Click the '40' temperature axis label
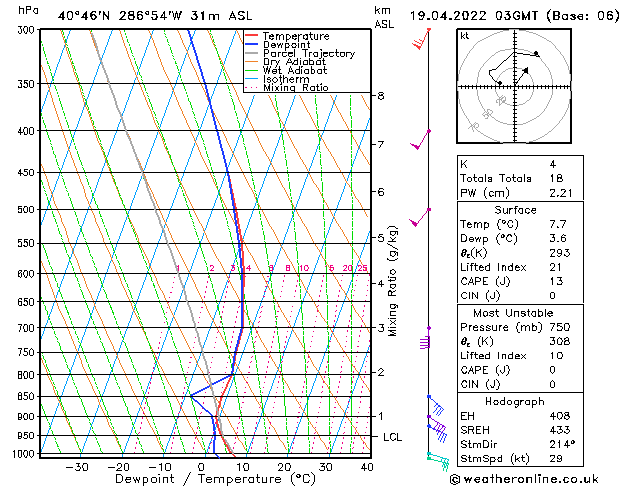 (367, 467)
